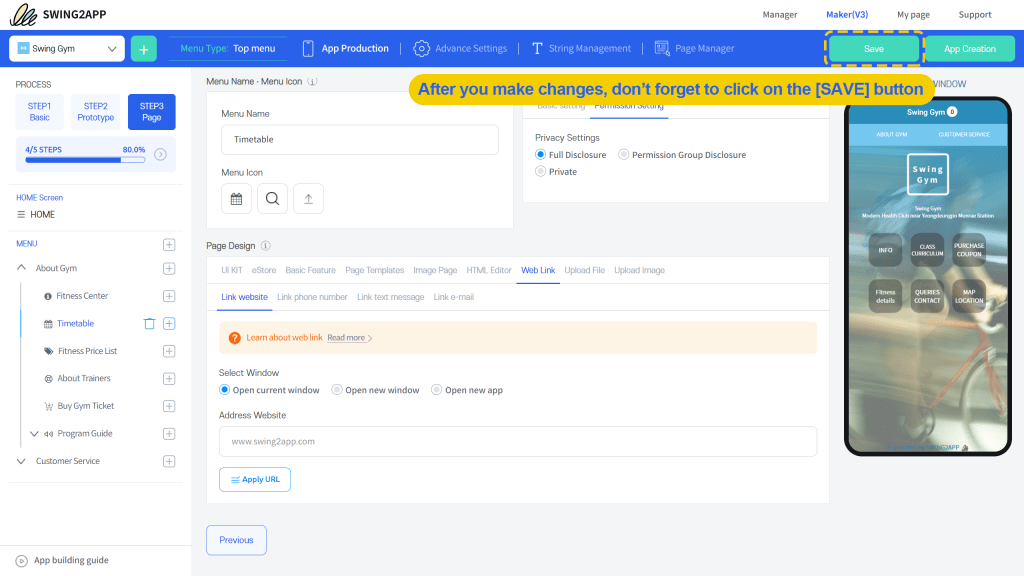Click the Save button
This screenshot has height=576, width=1024.
[874, 49]
